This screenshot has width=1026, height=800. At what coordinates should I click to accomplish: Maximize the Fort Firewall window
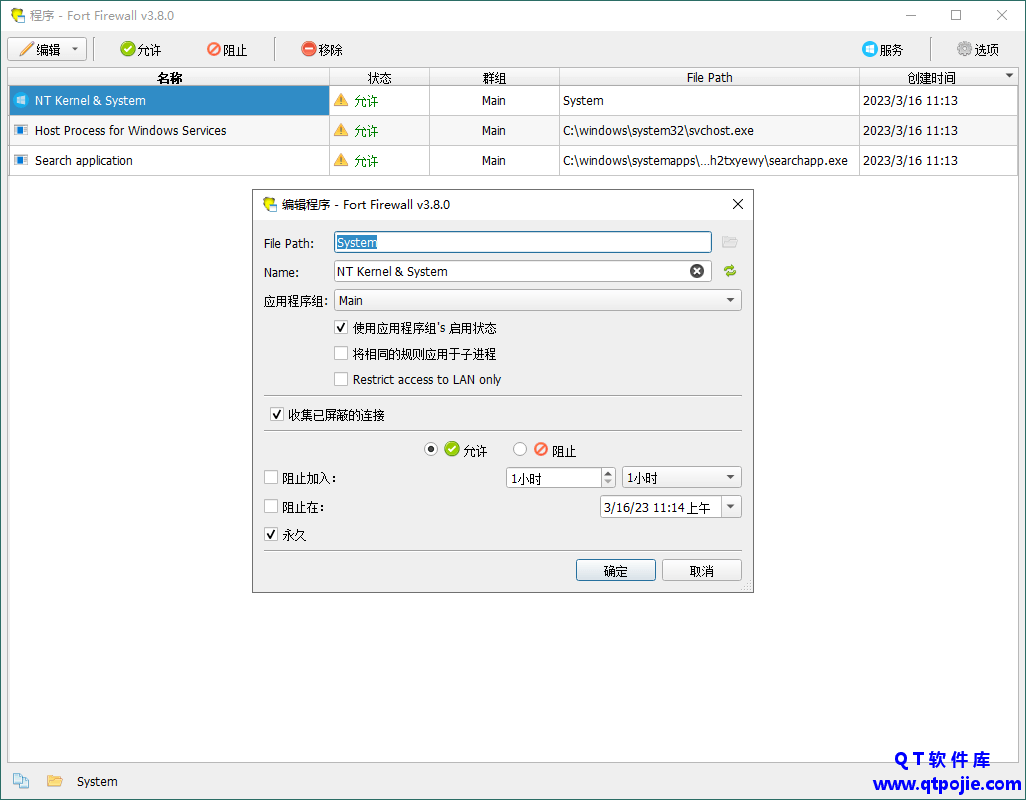pyautogui.click(x=956, y=15)
